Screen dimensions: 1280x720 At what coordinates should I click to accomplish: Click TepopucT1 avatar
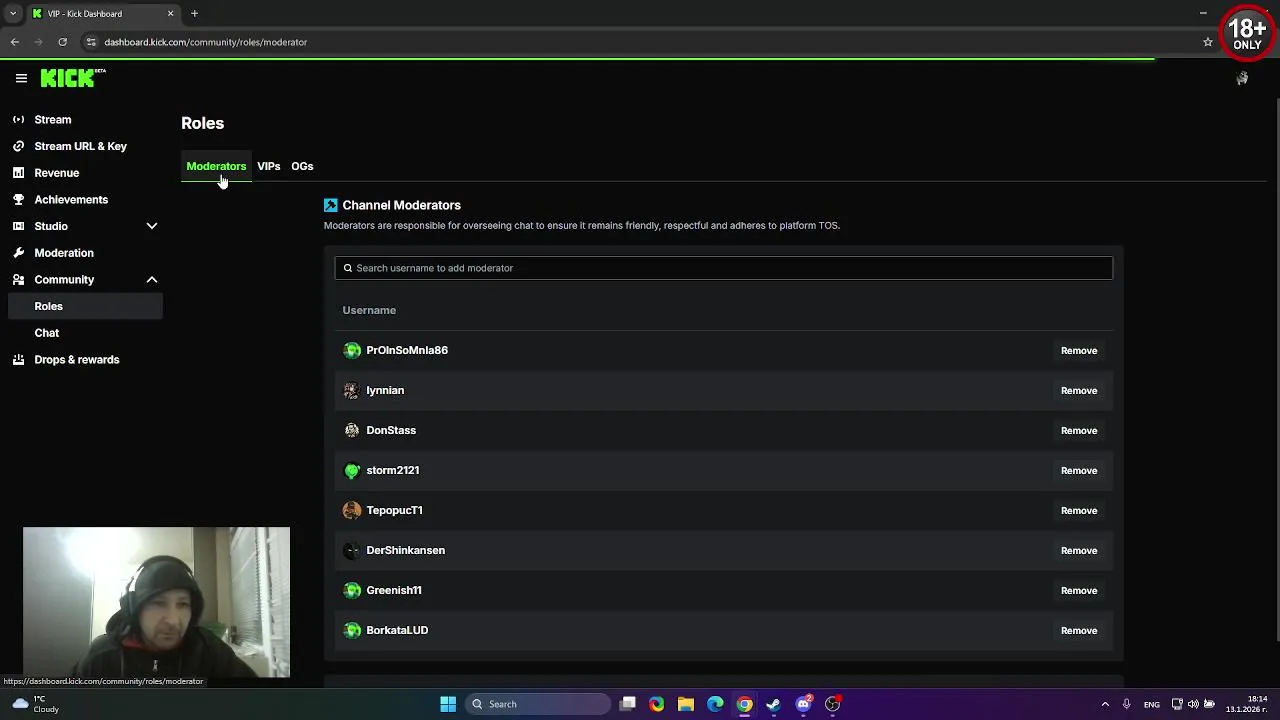tap(352, 510)
